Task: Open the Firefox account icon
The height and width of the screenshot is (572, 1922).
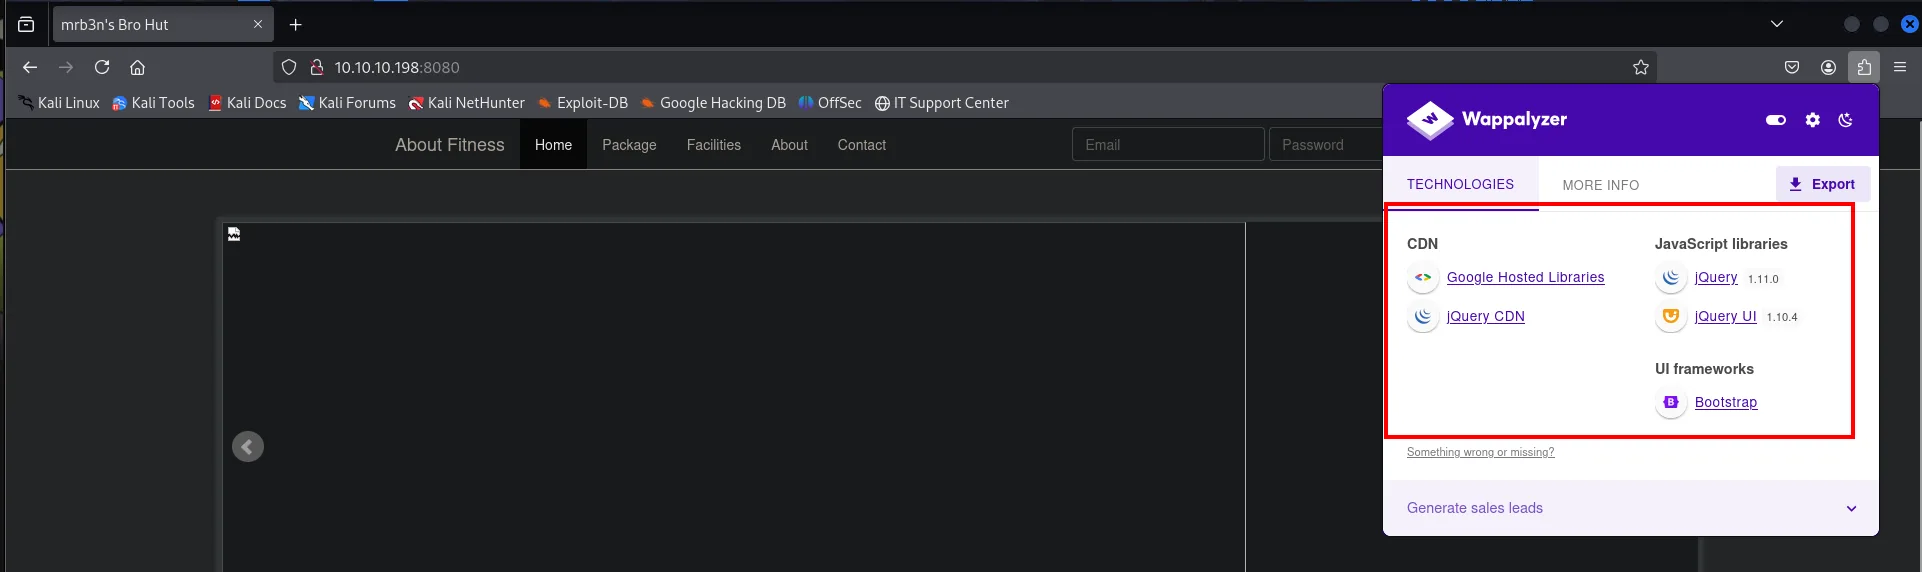Action: click(1828, 67)
